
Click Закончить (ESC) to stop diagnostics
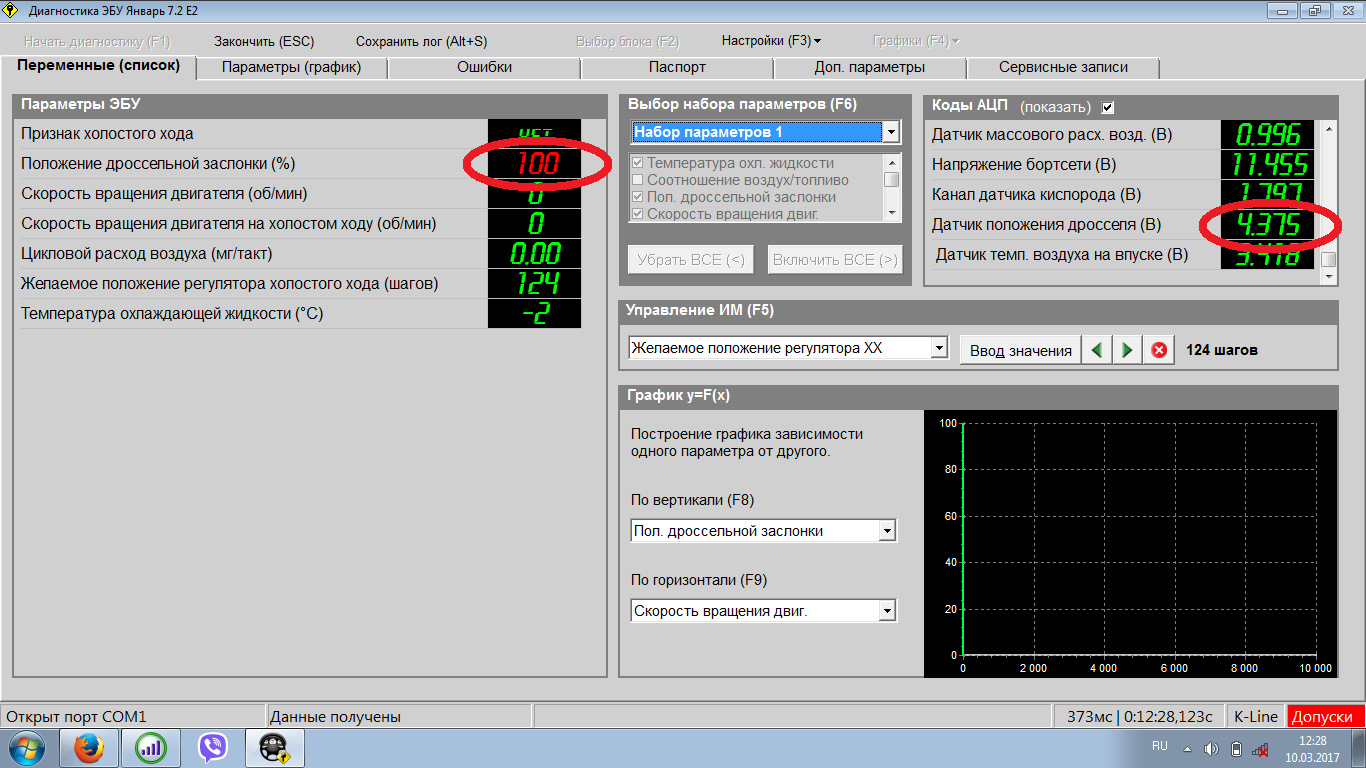click(x=264, y=41)
